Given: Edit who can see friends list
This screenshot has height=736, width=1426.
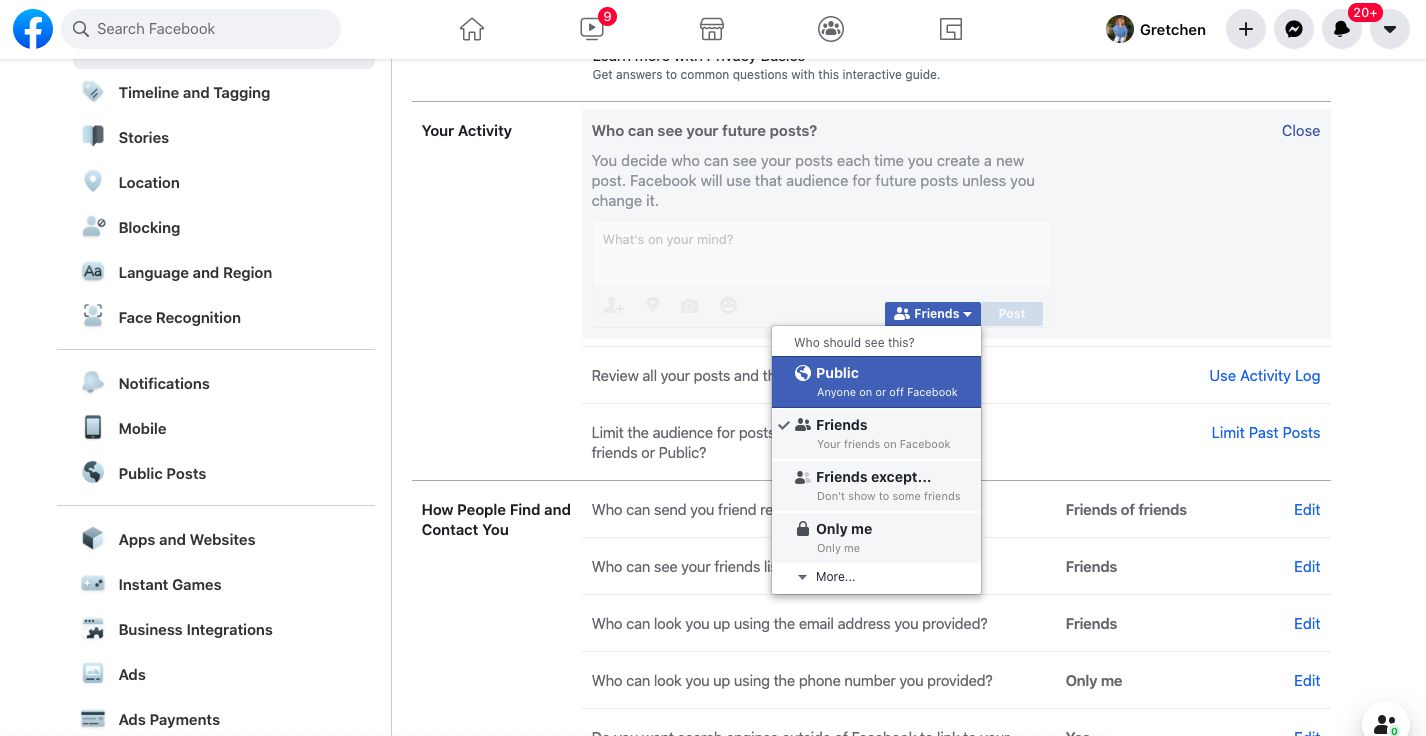Looking at the screenshot, I should [x=1306, y=567].
